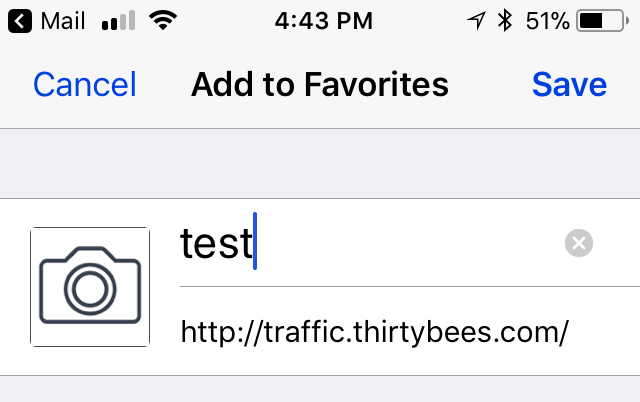
Task: Click the cellular signal bars indicator
Action: pyautogui.click(x=118, y=21)
